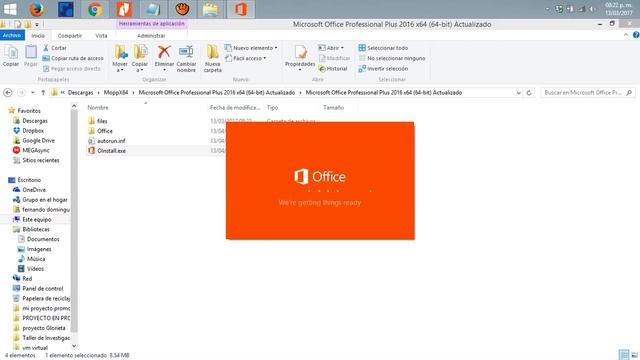Open the Archivo tab
Image resolution: width=640 pixels, height=360 pixels.
tap(12, 36)
